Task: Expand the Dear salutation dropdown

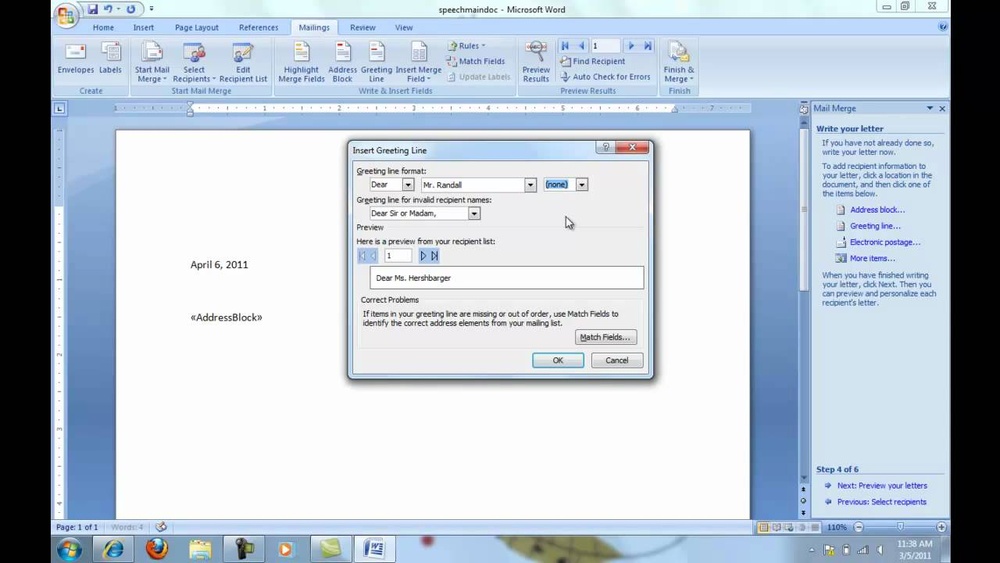Action: click(408, 185)
